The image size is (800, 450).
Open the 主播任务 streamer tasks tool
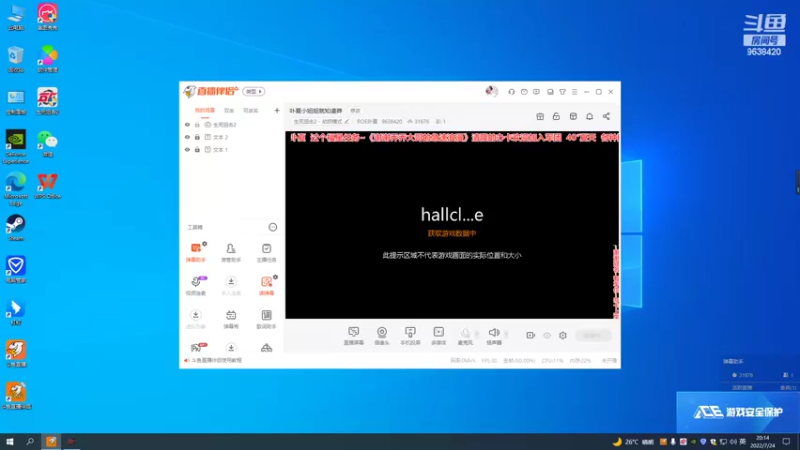266,252
